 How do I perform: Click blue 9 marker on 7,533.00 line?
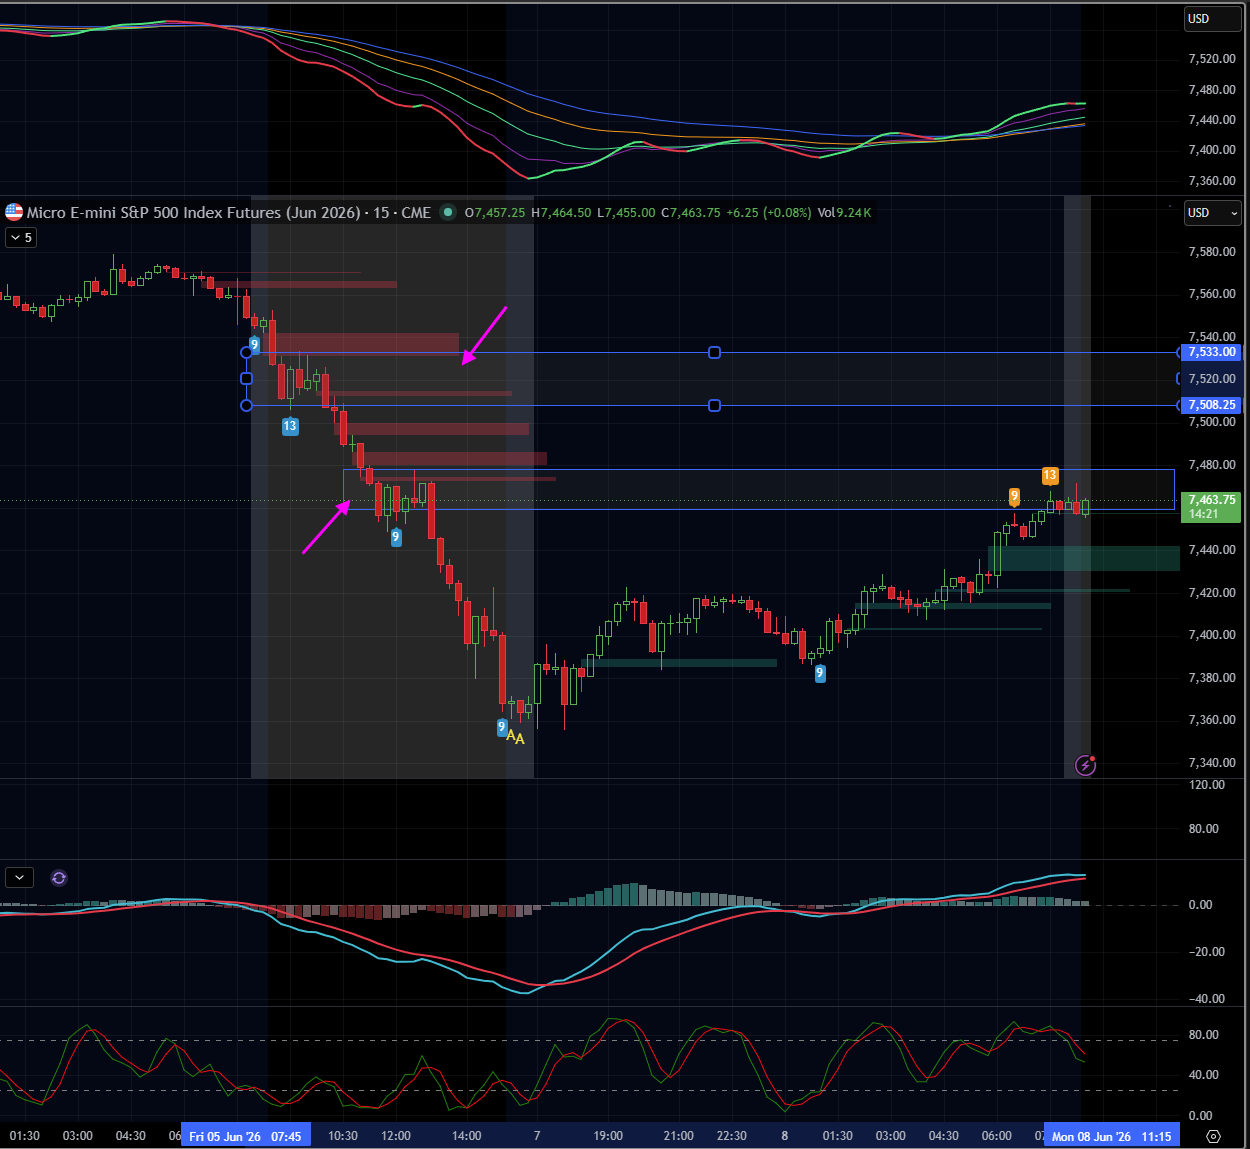pos(255,345)
